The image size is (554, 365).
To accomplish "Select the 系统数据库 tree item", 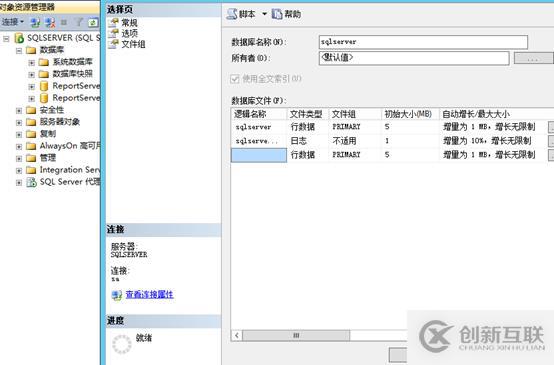I will click(x=72, y=62).
